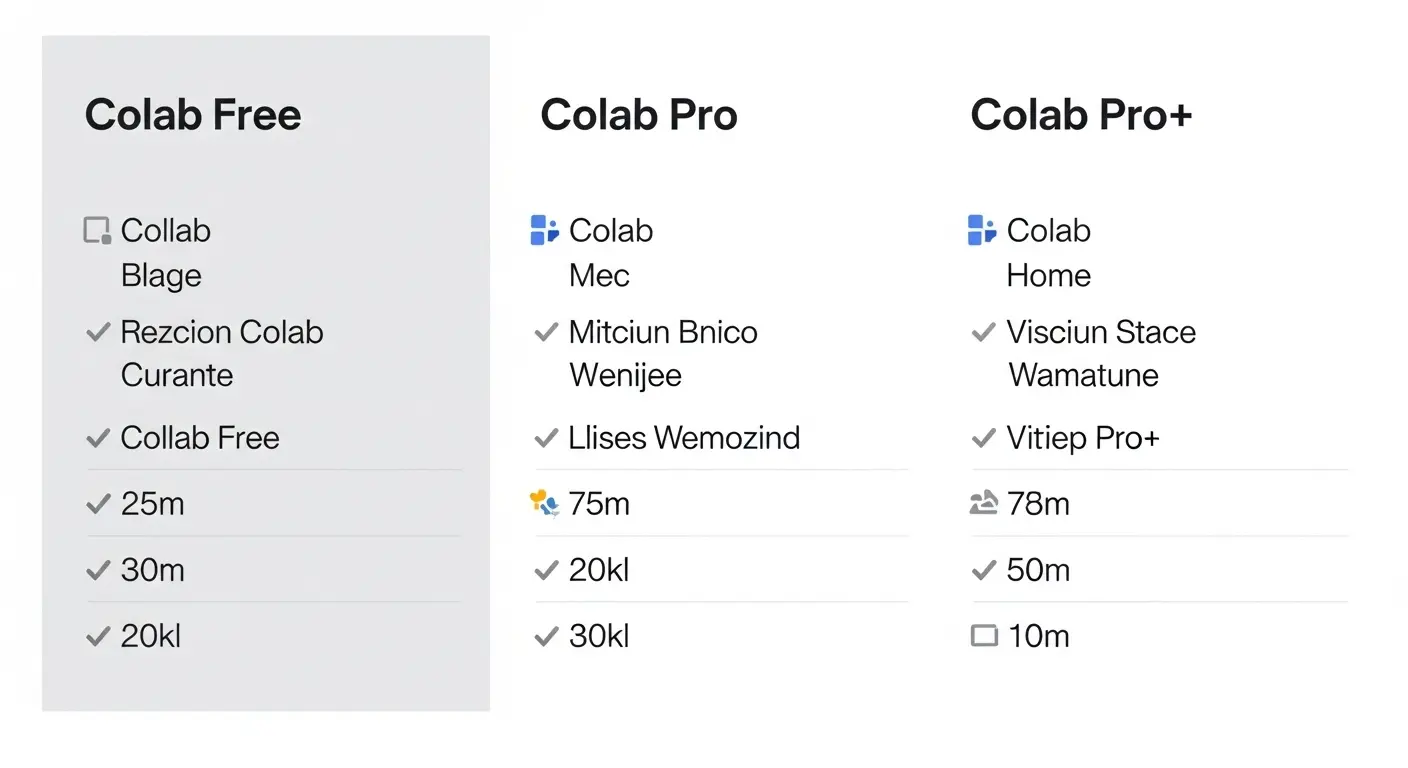Viewport: 1408px width, 768px height.
Task: Select the Colab Free plan heading
Action: point(193,115)
